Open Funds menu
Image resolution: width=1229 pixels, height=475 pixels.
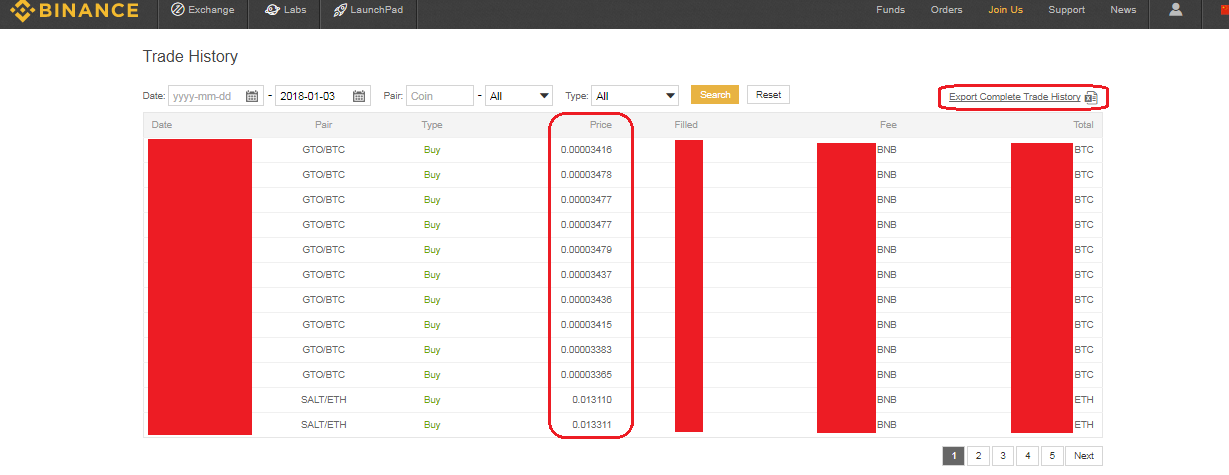click(x=890, y=10)
